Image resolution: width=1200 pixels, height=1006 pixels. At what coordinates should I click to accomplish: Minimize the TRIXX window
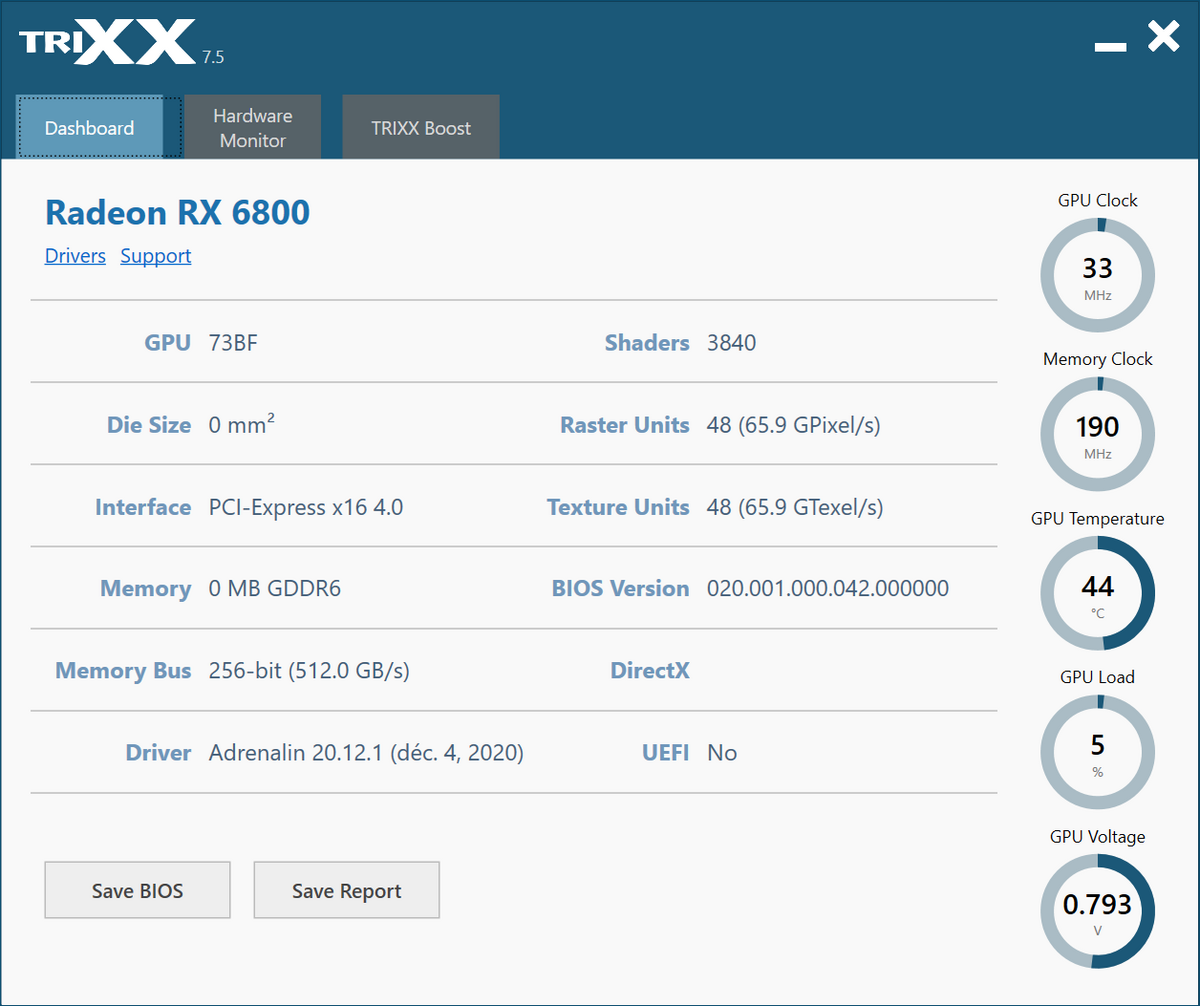click(x=1111, y=46)
